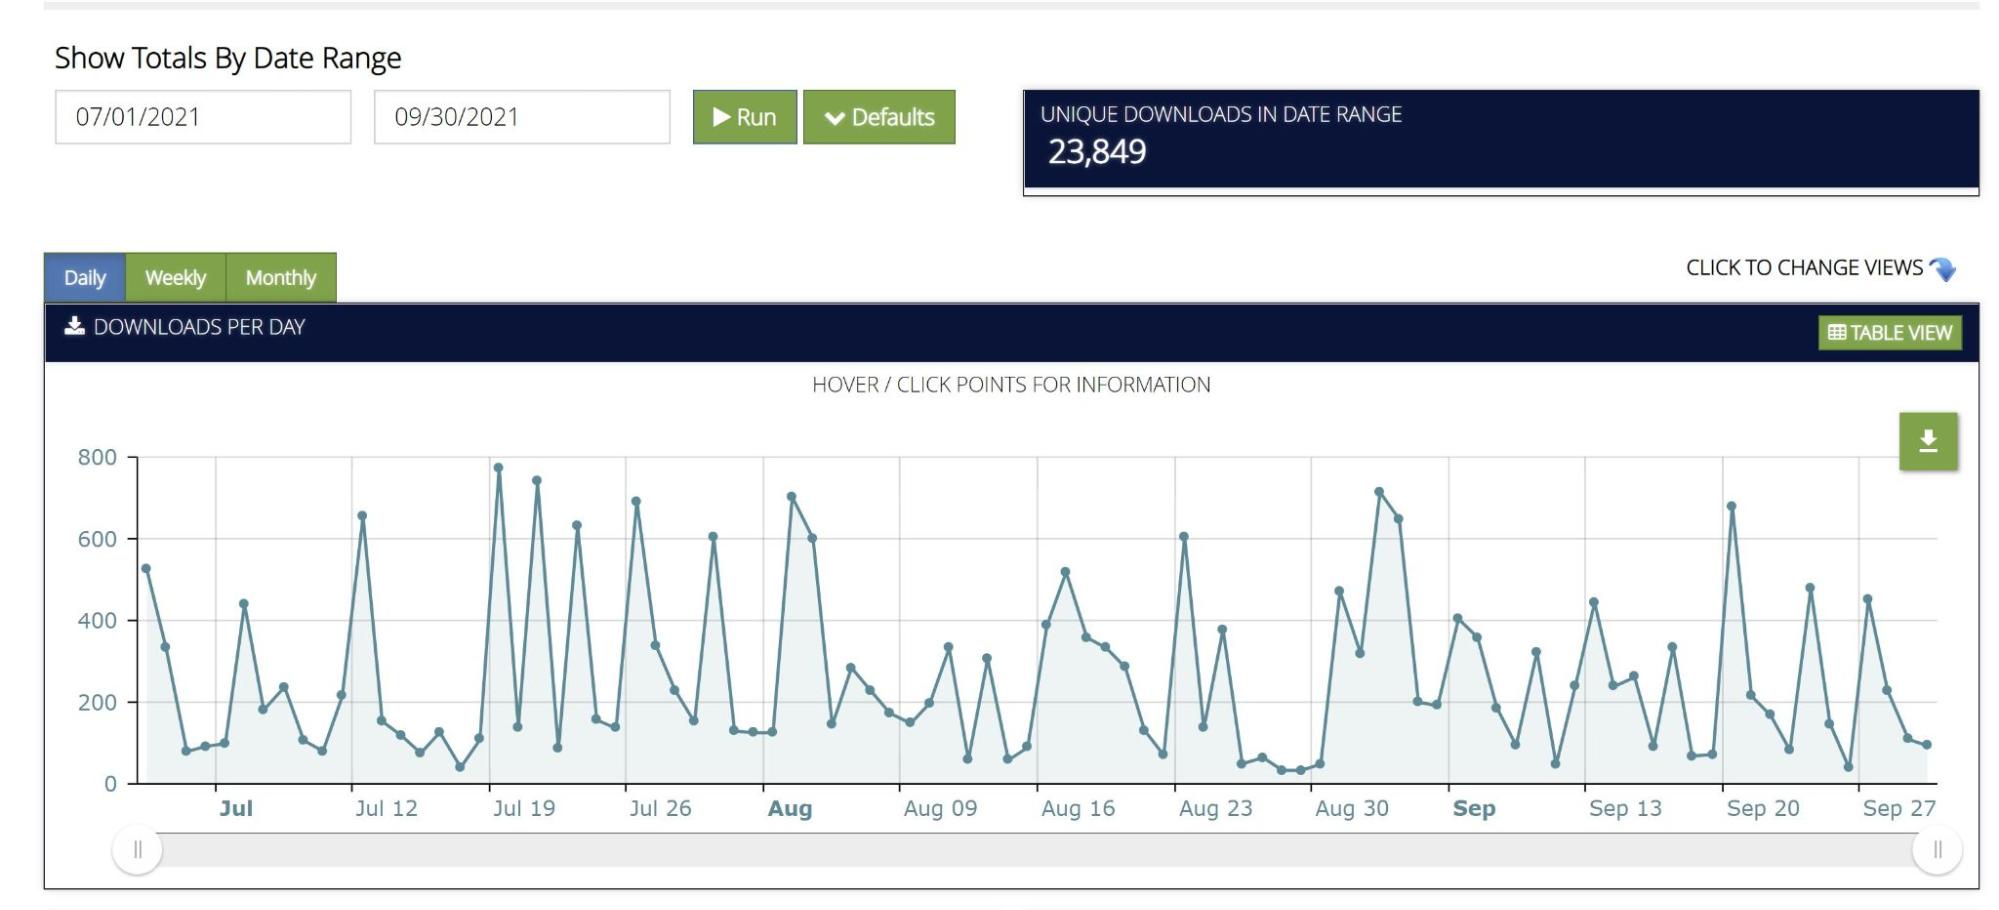Click the highest data point near Jul 19
The width and height of the screenshot is (1999, 910).
[498, 468]
